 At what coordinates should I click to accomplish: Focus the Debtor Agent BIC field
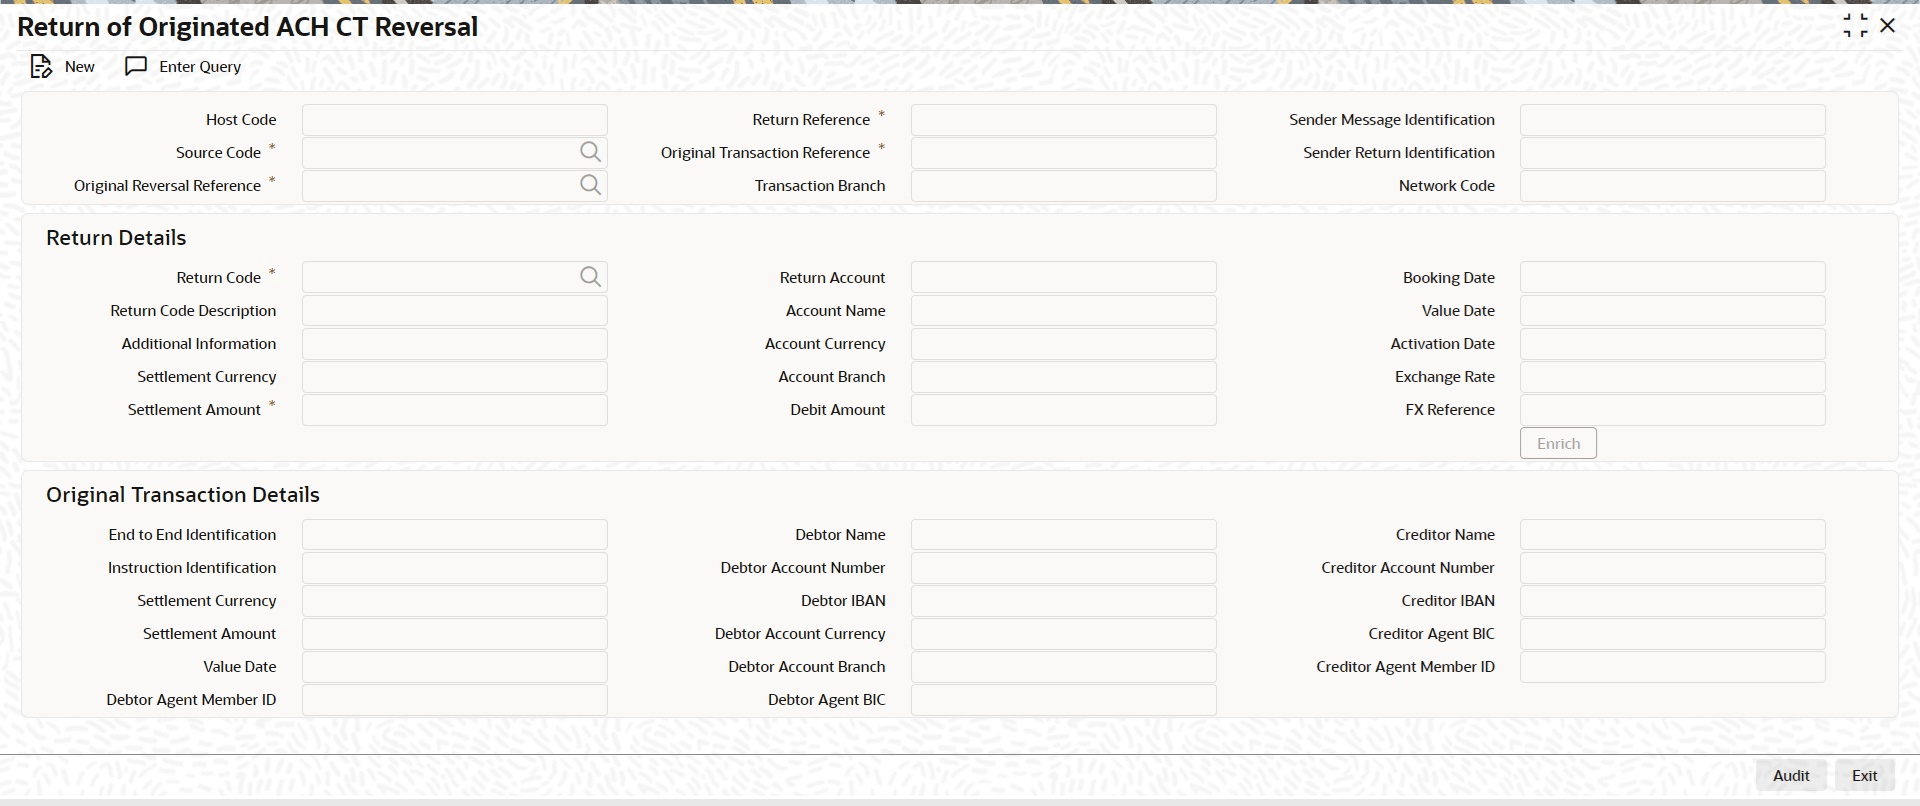tap(1064, 700)
